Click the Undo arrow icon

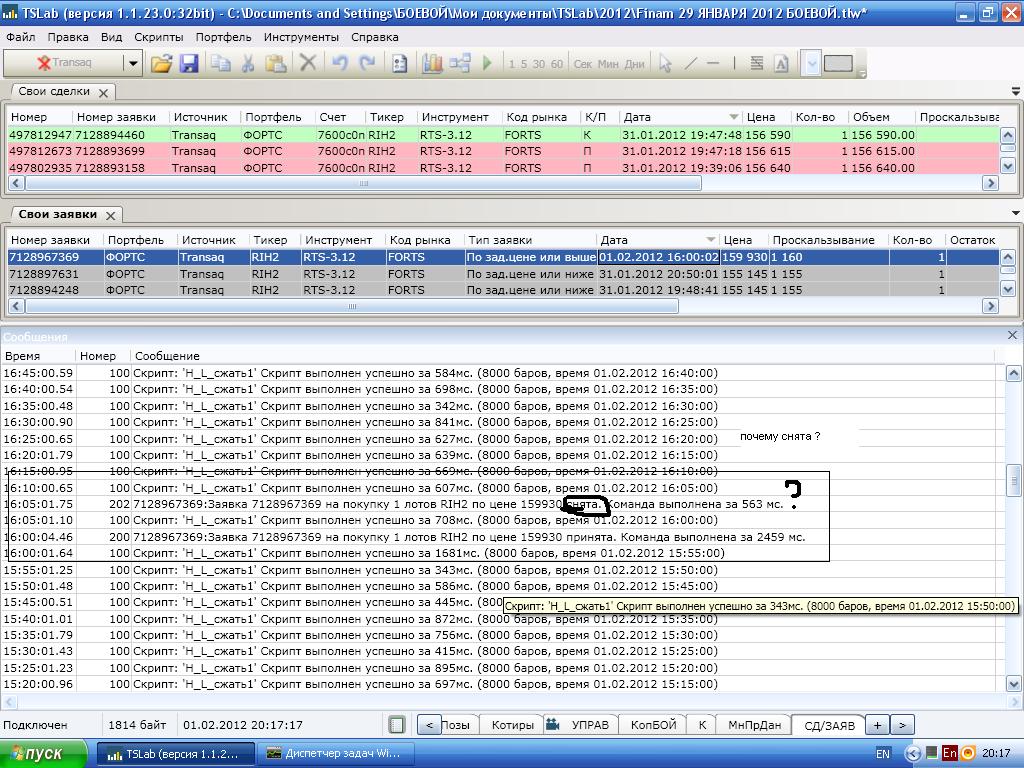click(x=339, y=63)
